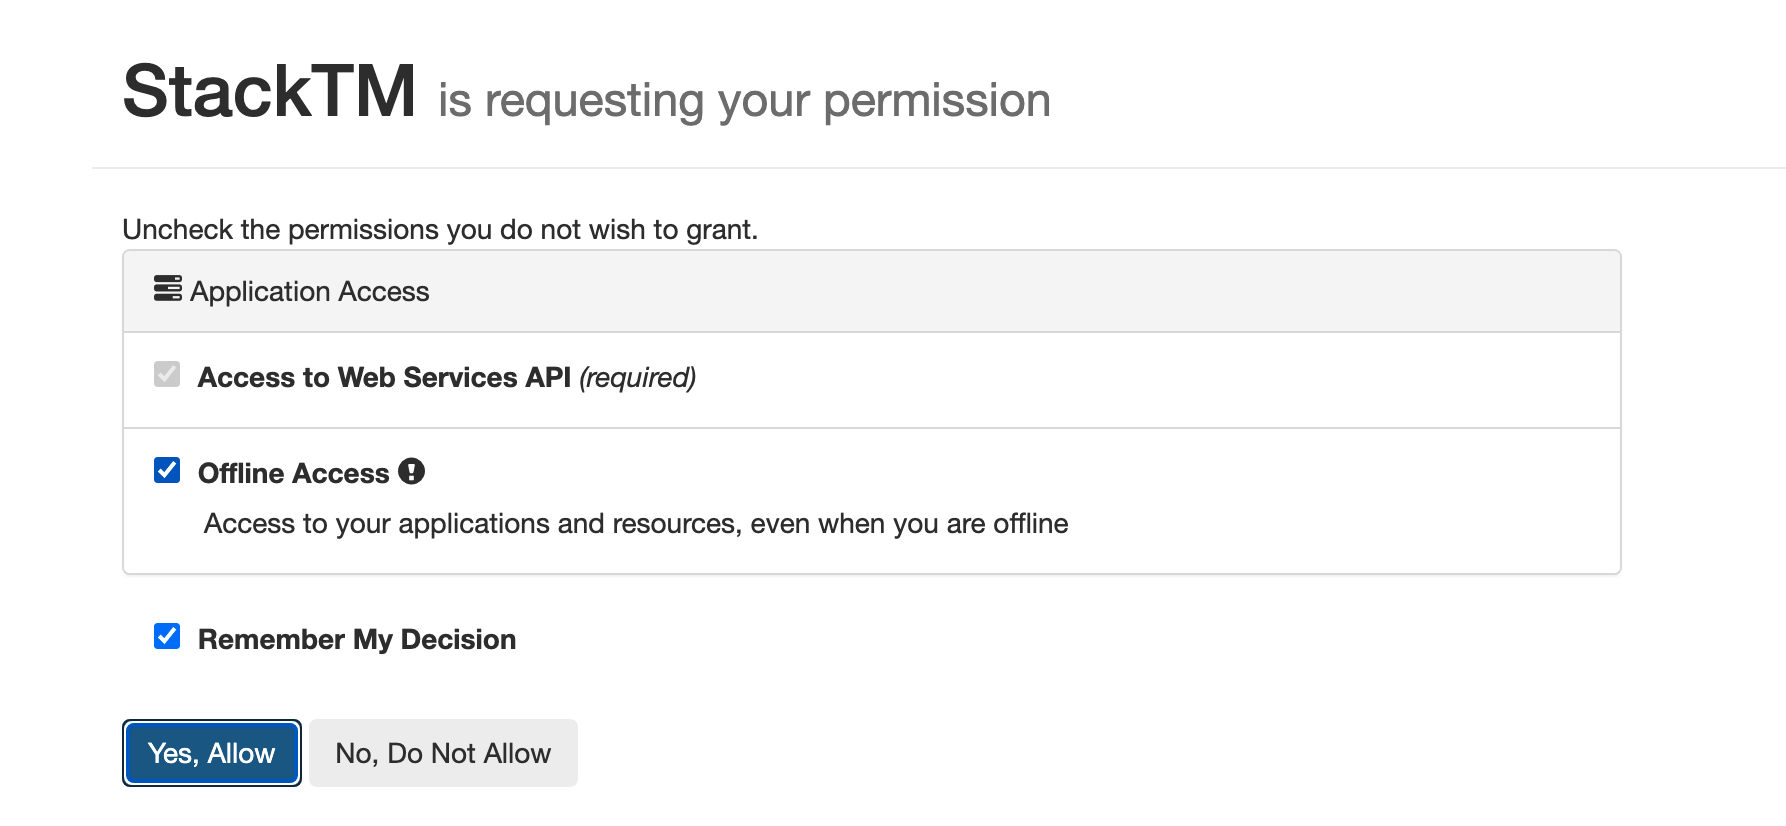This screenshot has height=826, width=1786.
Task: Click the Application Access header text
Action: point(309,292)
